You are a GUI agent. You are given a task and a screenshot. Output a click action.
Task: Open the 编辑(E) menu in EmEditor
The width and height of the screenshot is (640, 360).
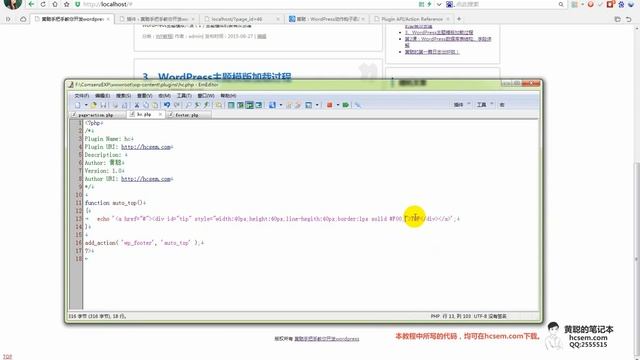pos(102,96)
